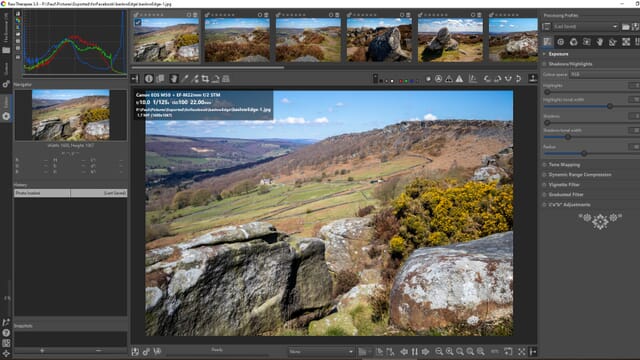Pick the white balance eyedropper tool
Image resolution: width=640 pixels, height=360 pixels.
click(184, 78)
